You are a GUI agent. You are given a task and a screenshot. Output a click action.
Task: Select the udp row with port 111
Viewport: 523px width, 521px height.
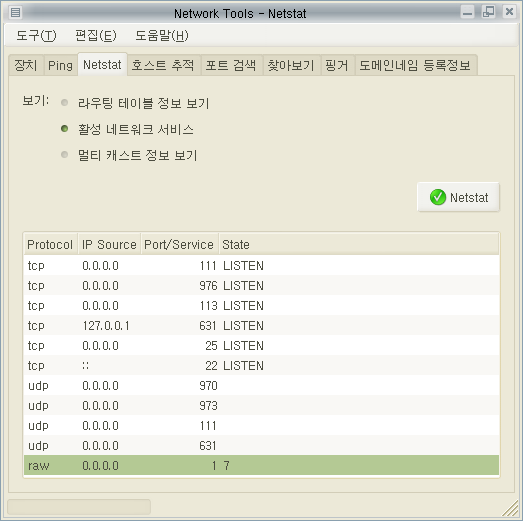tap(262, 426)
